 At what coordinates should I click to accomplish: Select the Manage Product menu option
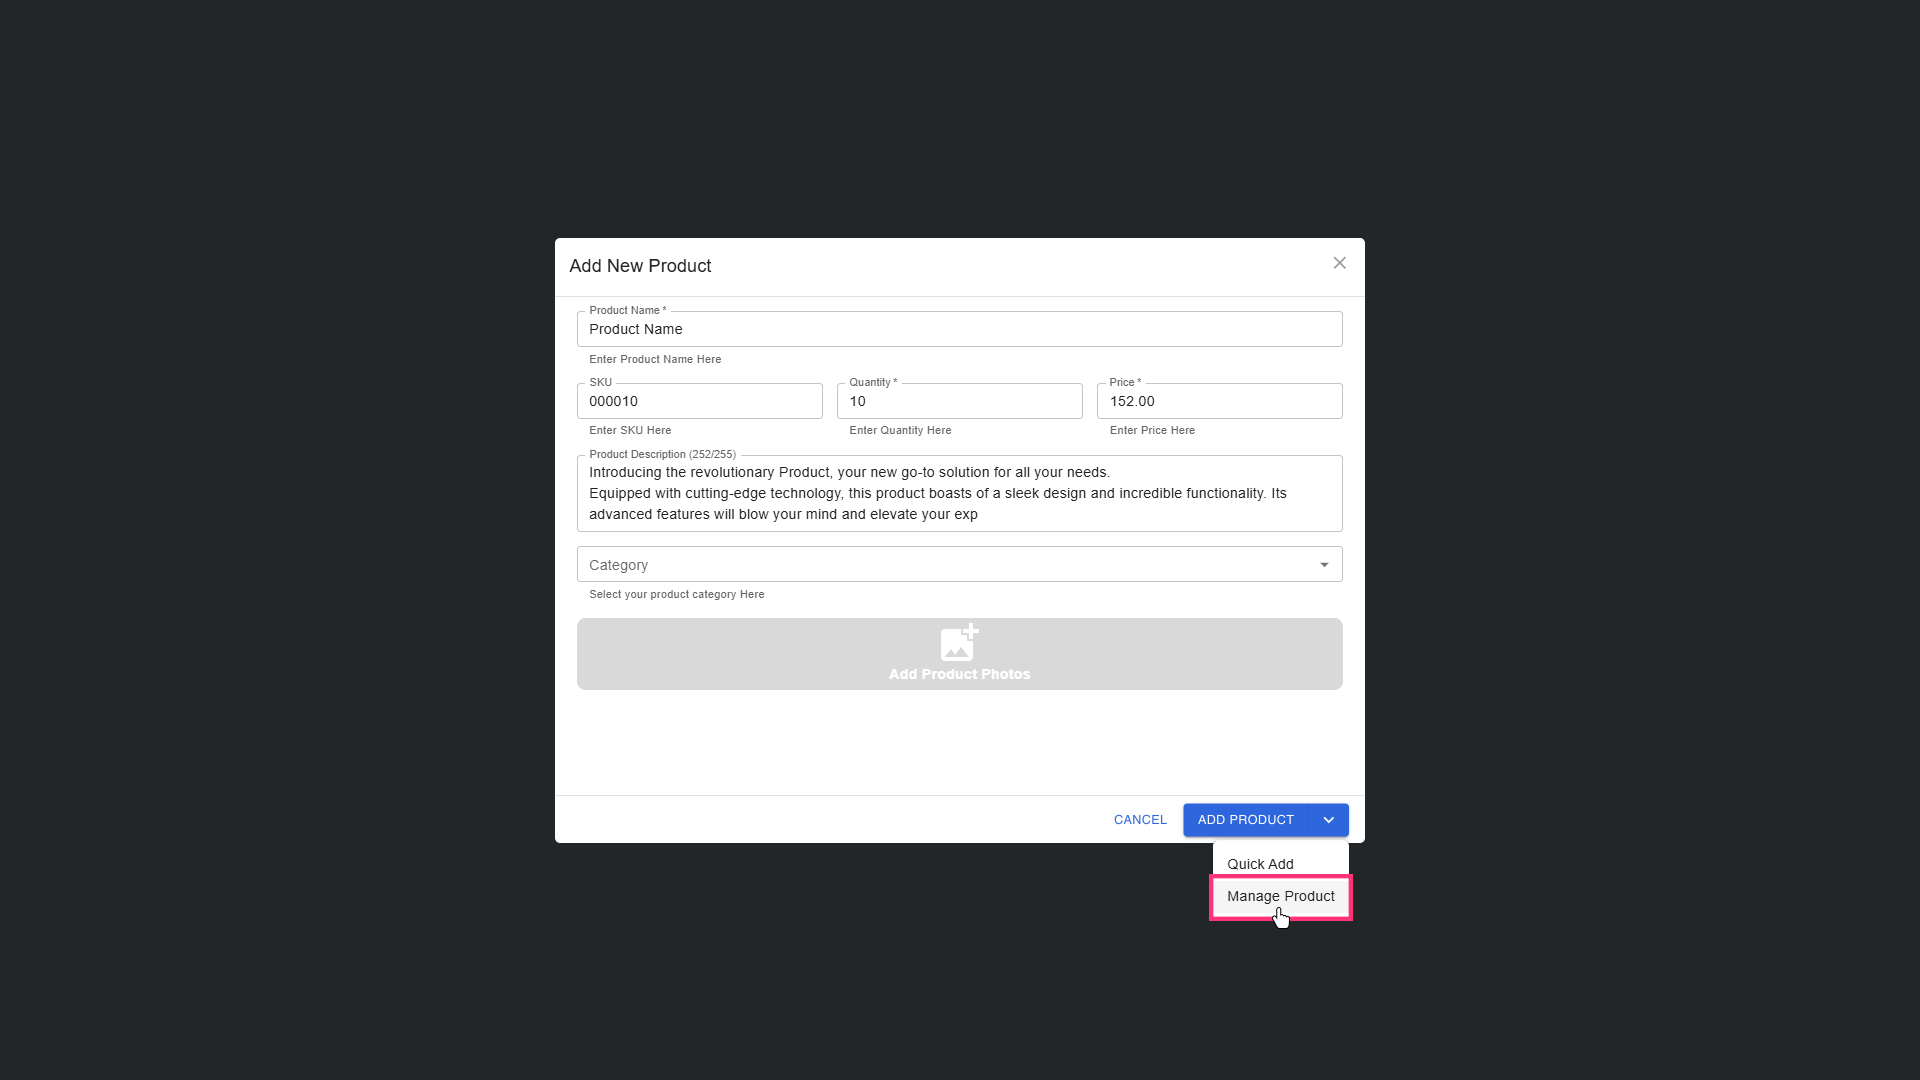pyautogui.click(x=1280, y=896)
